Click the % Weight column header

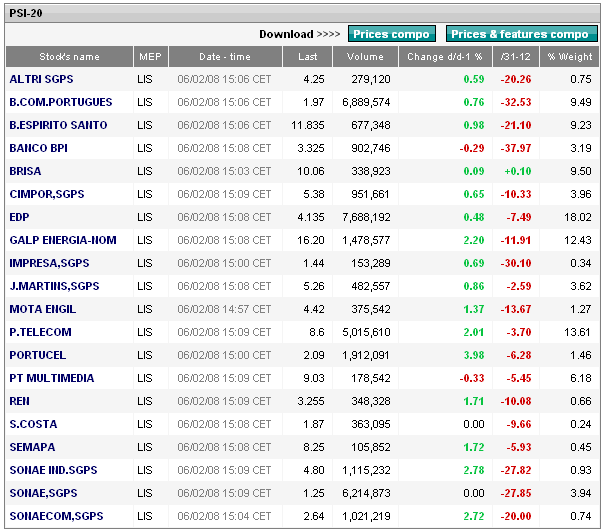tap(570, 57)
